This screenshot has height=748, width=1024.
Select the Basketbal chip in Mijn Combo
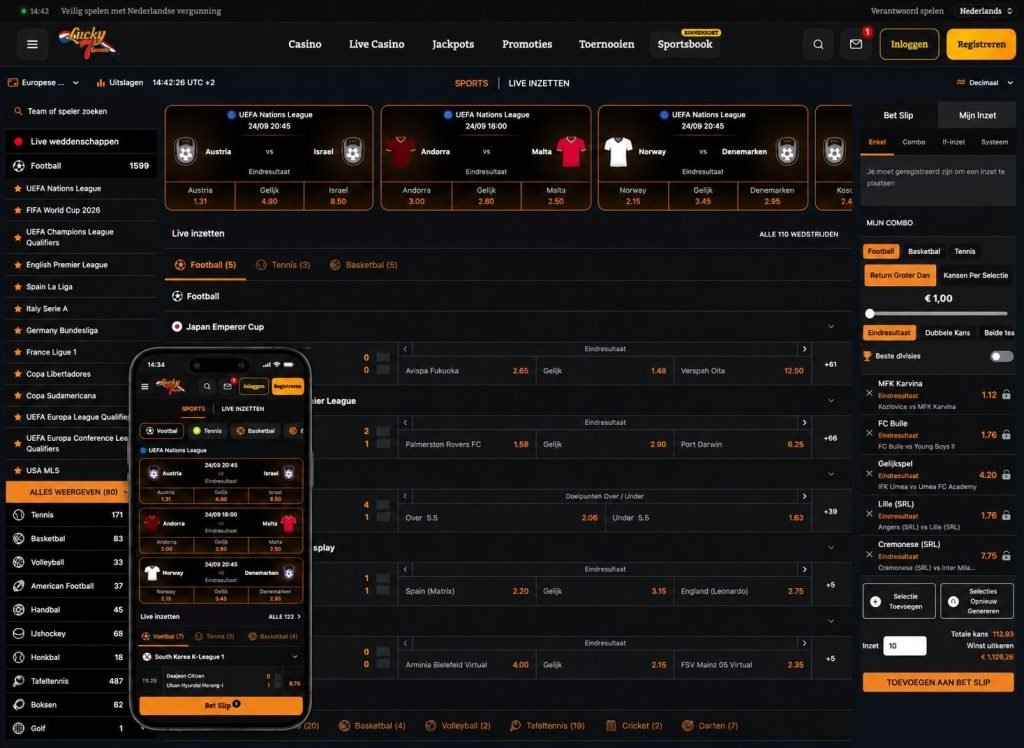coord(923,252)
